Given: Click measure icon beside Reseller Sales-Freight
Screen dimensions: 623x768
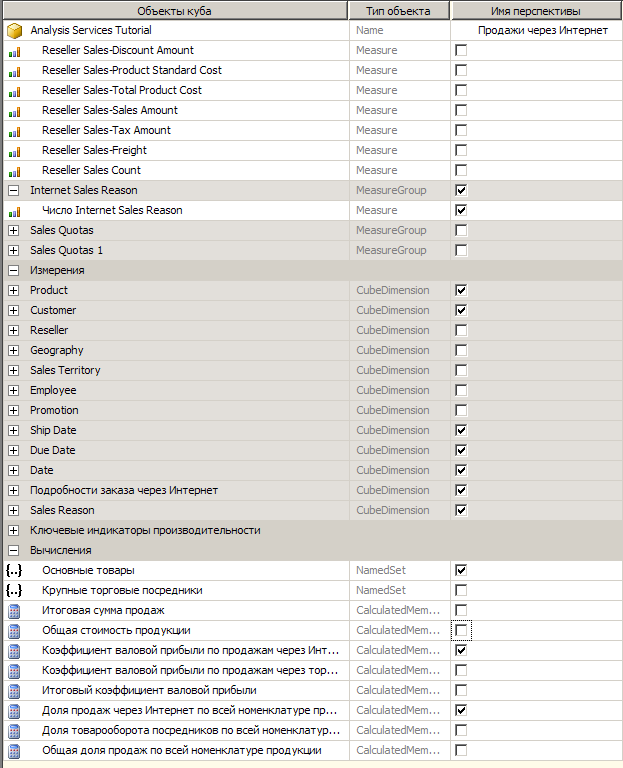Looking at the screenshot, I should (x=15, y=151).
